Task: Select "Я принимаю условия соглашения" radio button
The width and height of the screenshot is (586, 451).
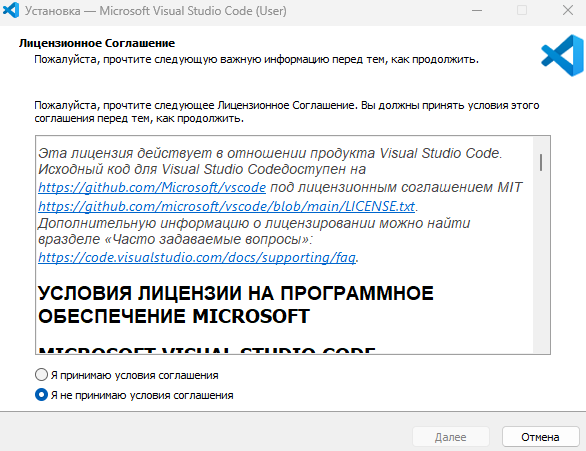Action: [x=41, y=375]
